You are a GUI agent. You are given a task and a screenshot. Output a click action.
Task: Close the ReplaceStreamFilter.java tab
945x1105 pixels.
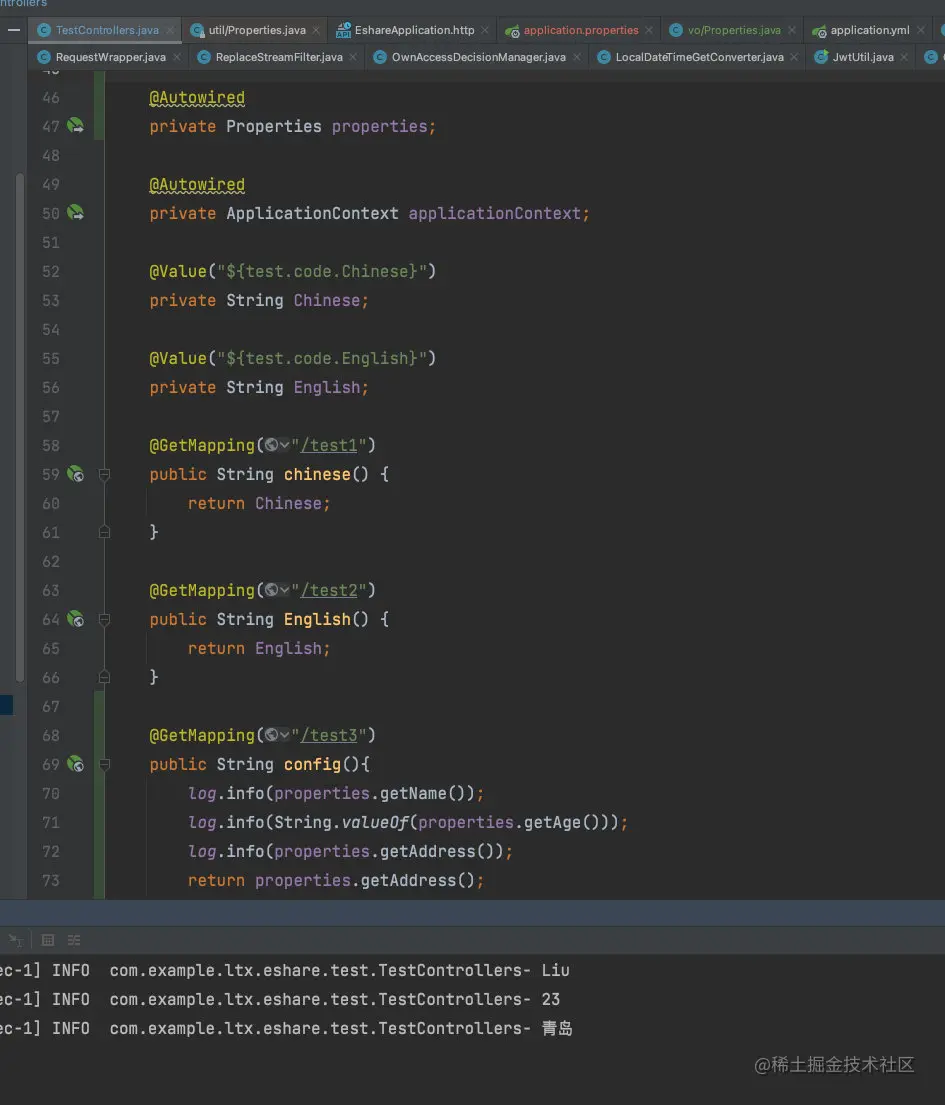coord(353,57)
